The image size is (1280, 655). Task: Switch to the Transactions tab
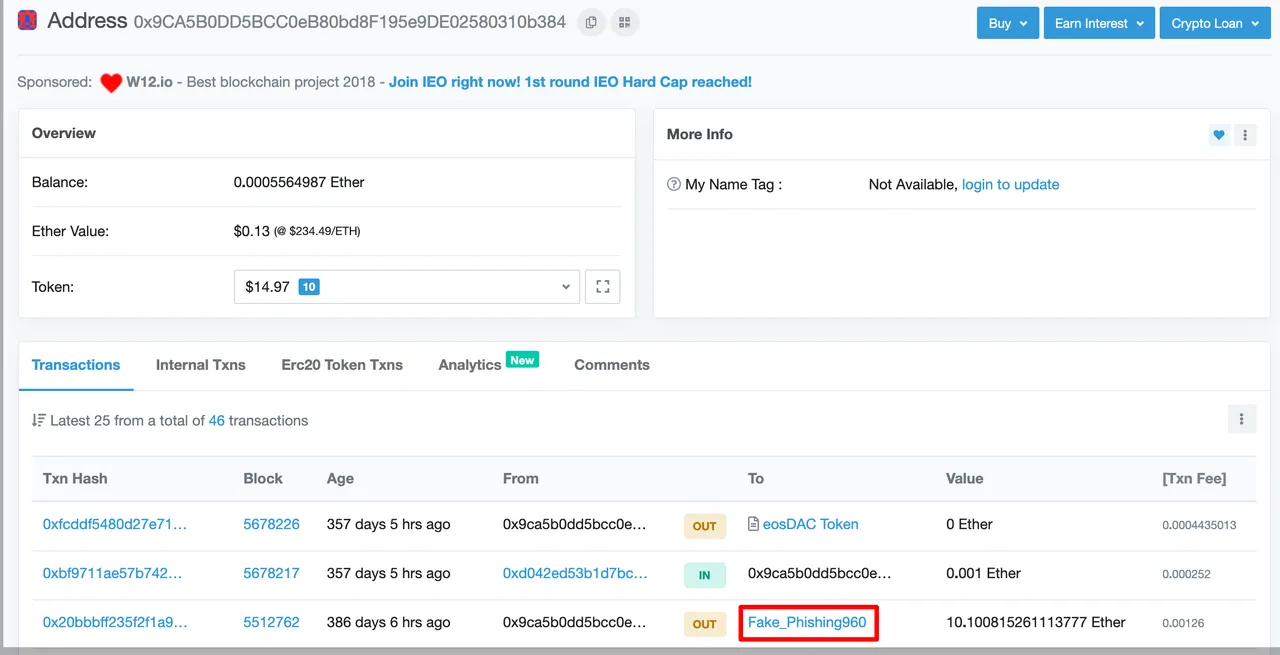point(76,365)
